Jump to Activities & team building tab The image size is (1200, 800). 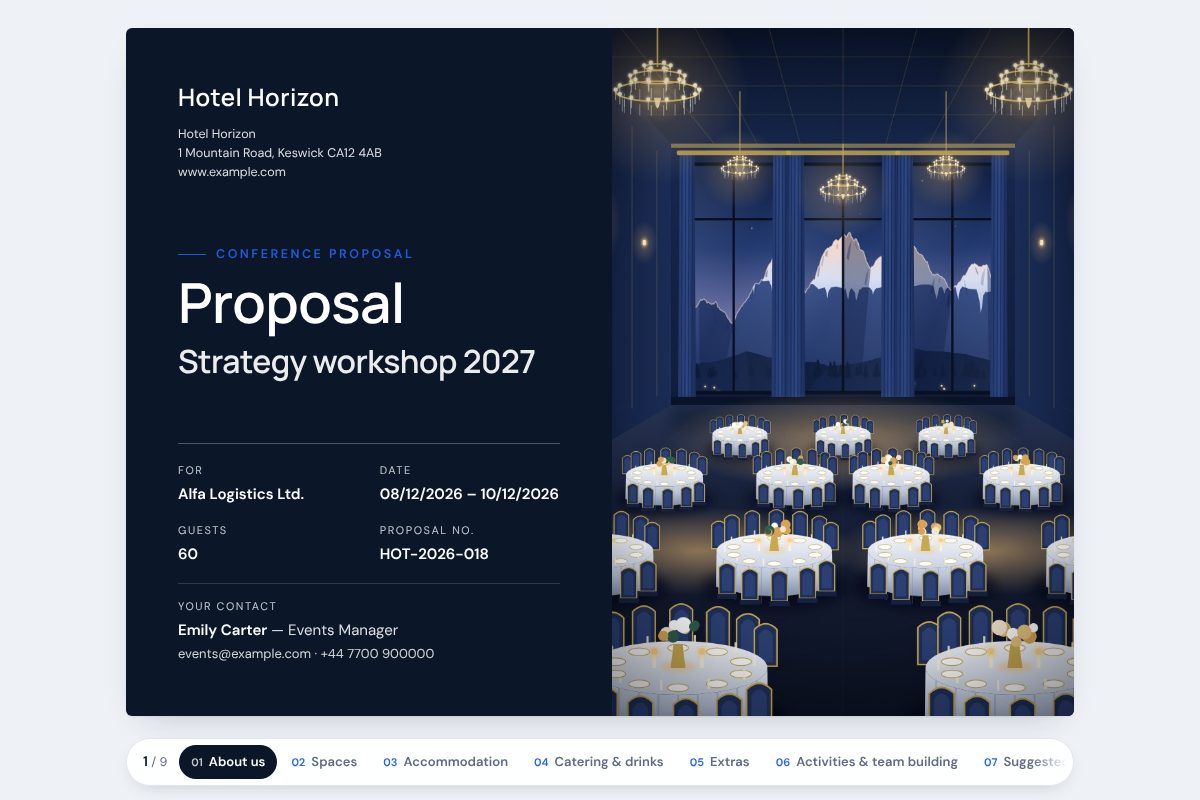[x=866, y=762]
